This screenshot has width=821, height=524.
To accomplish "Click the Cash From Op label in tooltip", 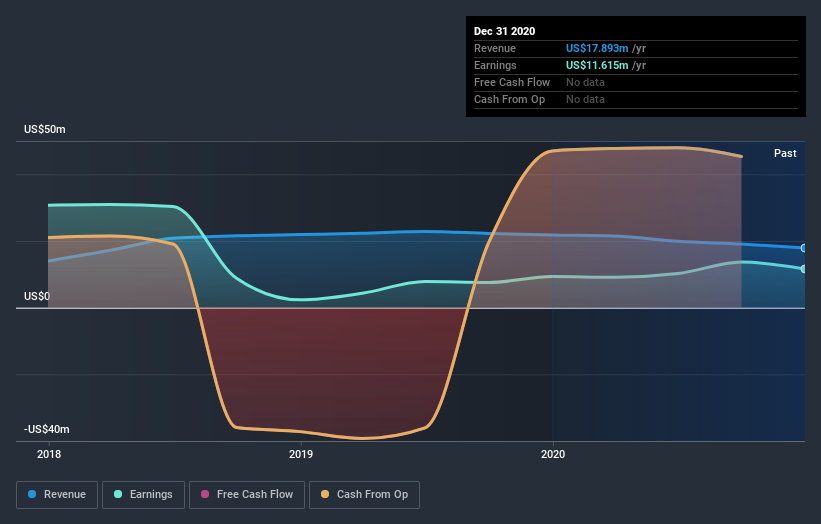I will tap(509, 99).
